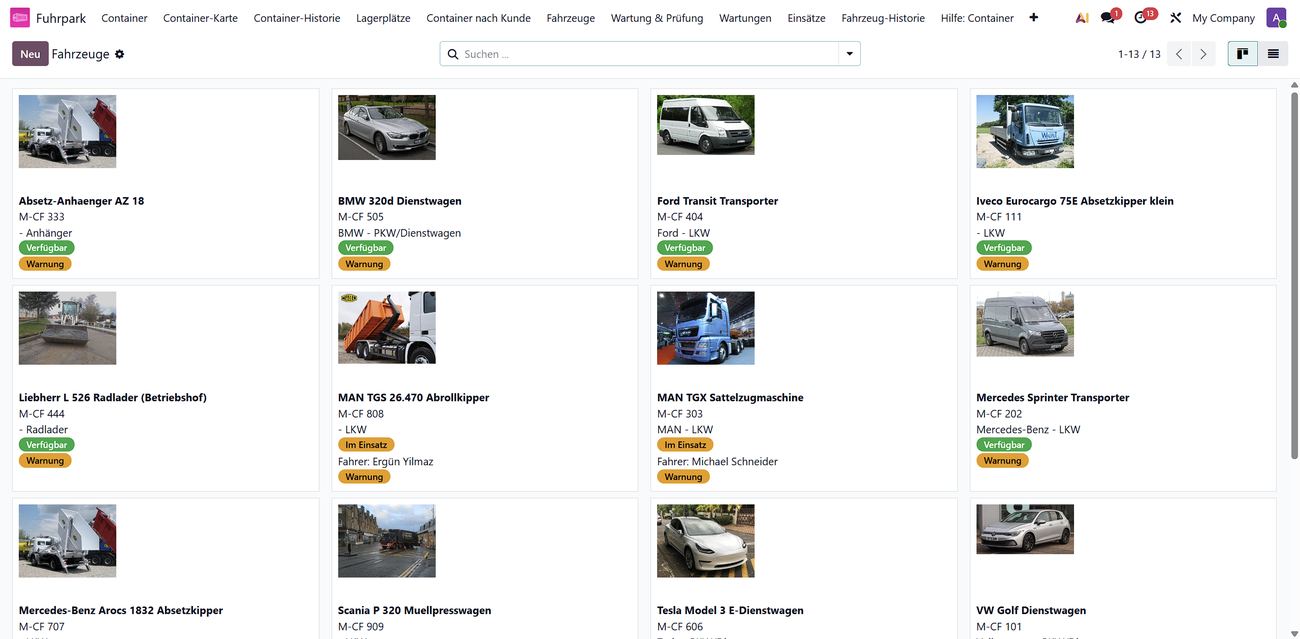This screenshot has height=639, width=1300.
Task: Open the Container nach Kunde menu
Action: 478,18
